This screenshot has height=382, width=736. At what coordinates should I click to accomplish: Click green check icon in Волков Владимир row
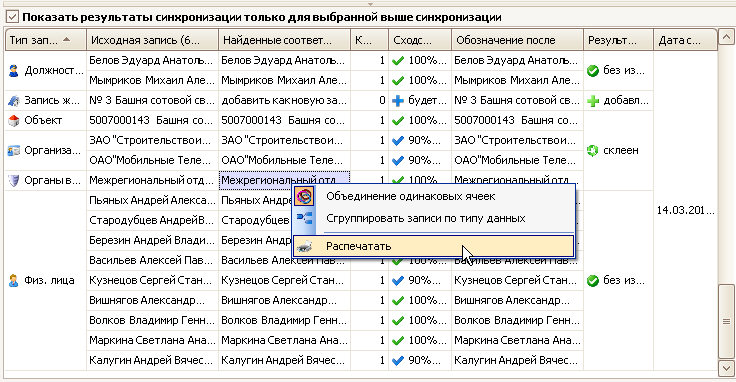point(398,321)
